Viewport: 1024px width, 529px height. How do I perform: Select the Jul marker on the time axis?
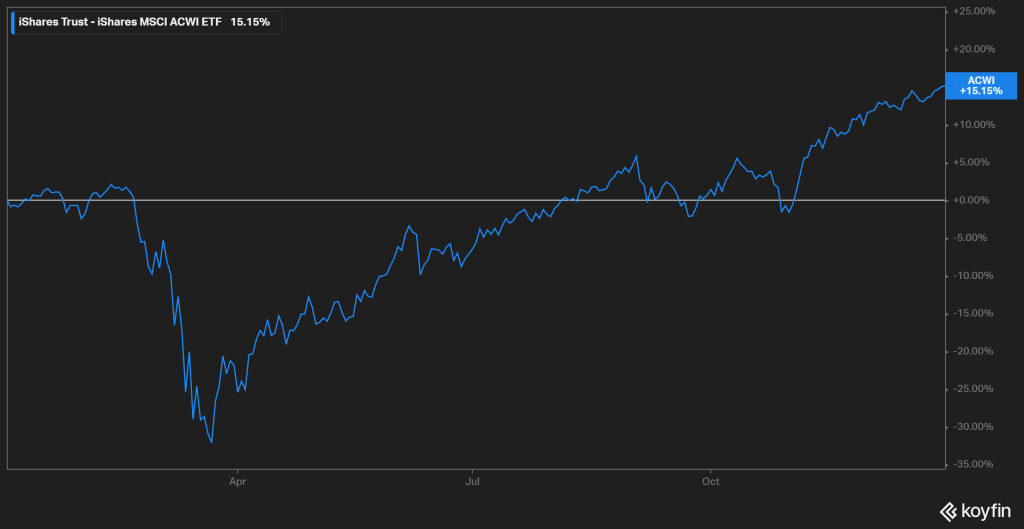pos(474,480)
